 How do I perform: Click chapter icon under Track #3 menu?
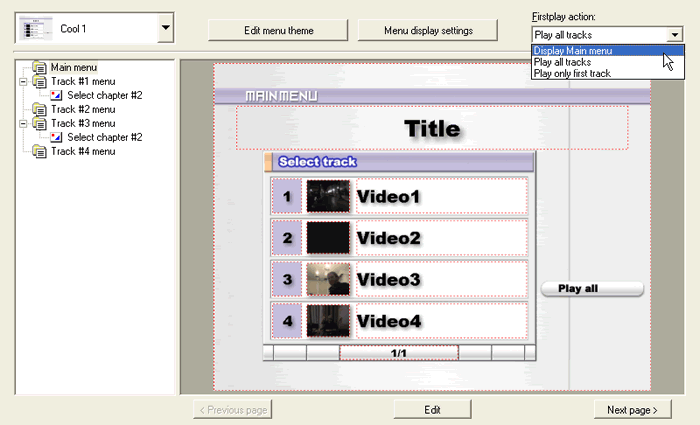(56, 138)
